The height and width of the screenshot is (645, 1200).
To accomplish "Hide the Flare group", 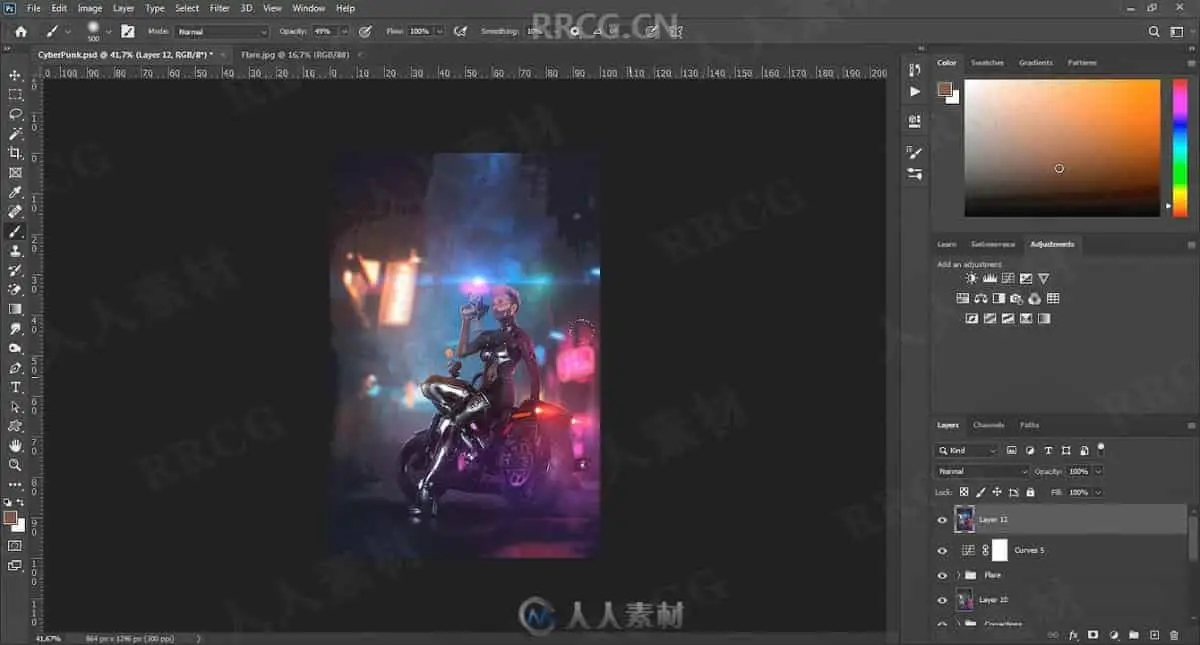I will [942, 575].
